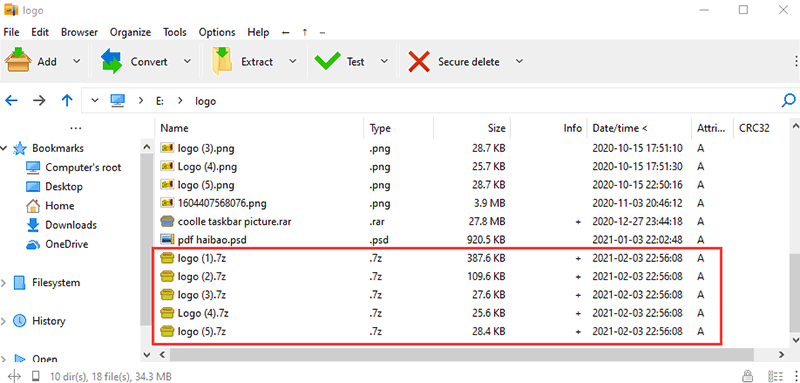The height and width of the screenshot is (383, 800).
Task: Open the File menu
Action: coord(11,32)
